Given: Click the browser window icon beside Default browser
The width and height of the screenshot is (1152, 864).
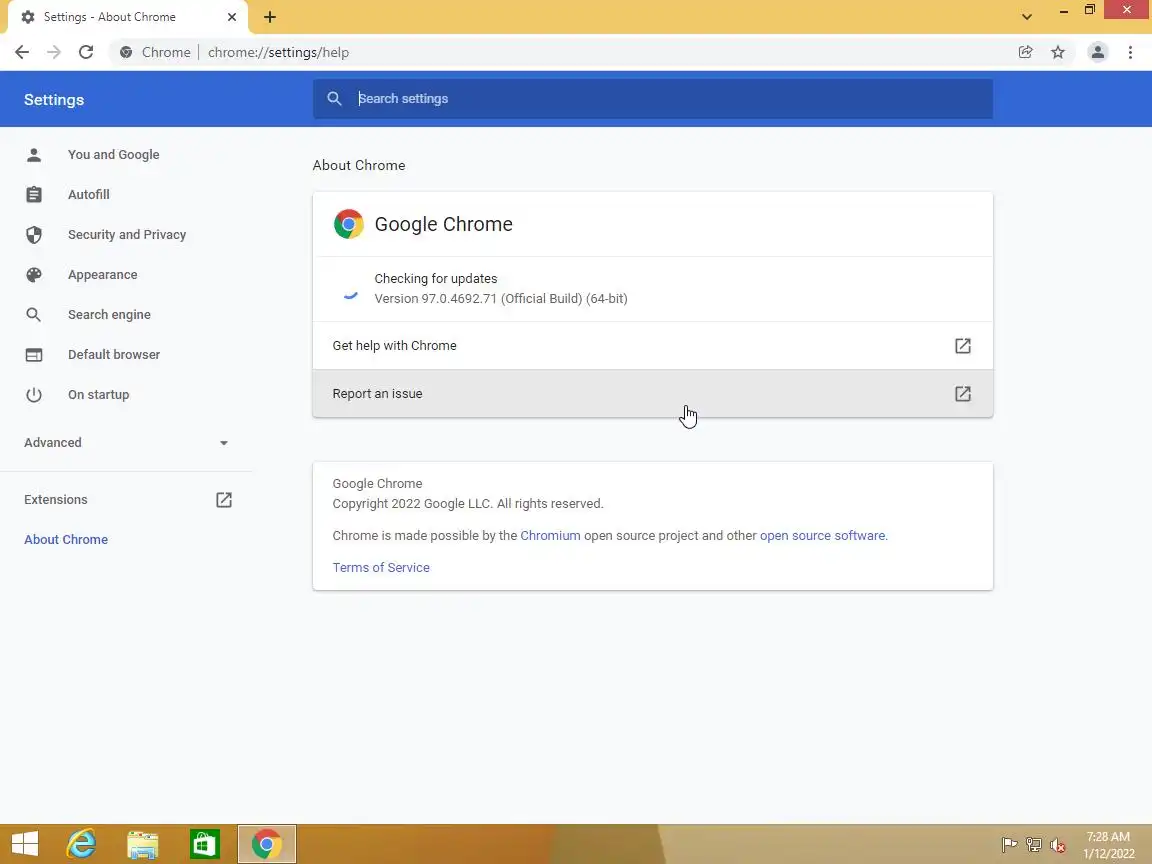Looking at the screenshot, I should 34,355.
